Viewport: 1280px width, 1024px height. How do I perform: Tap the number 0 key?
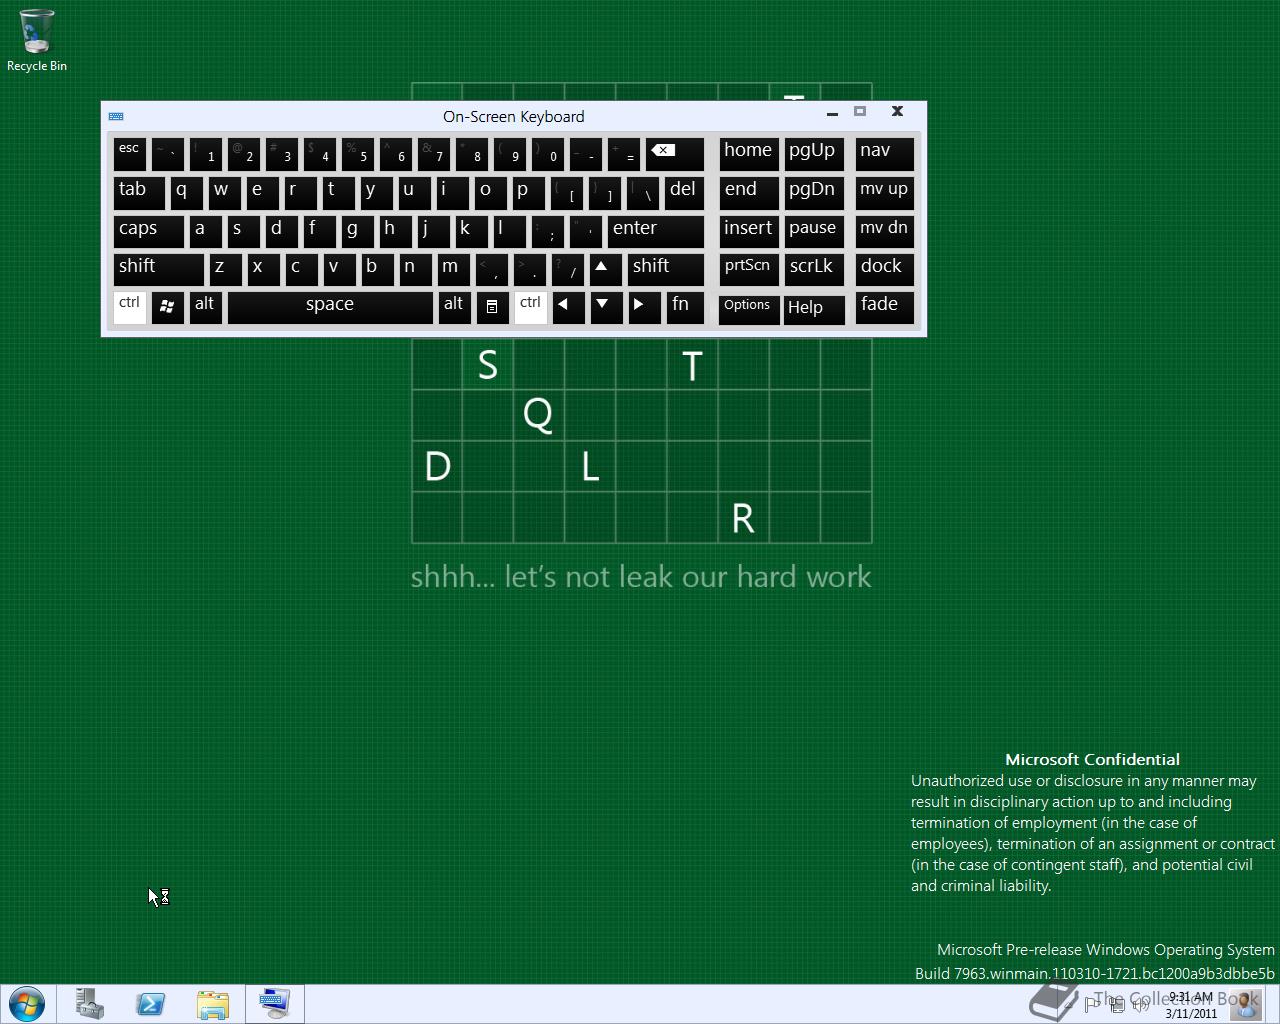point(548,154)
